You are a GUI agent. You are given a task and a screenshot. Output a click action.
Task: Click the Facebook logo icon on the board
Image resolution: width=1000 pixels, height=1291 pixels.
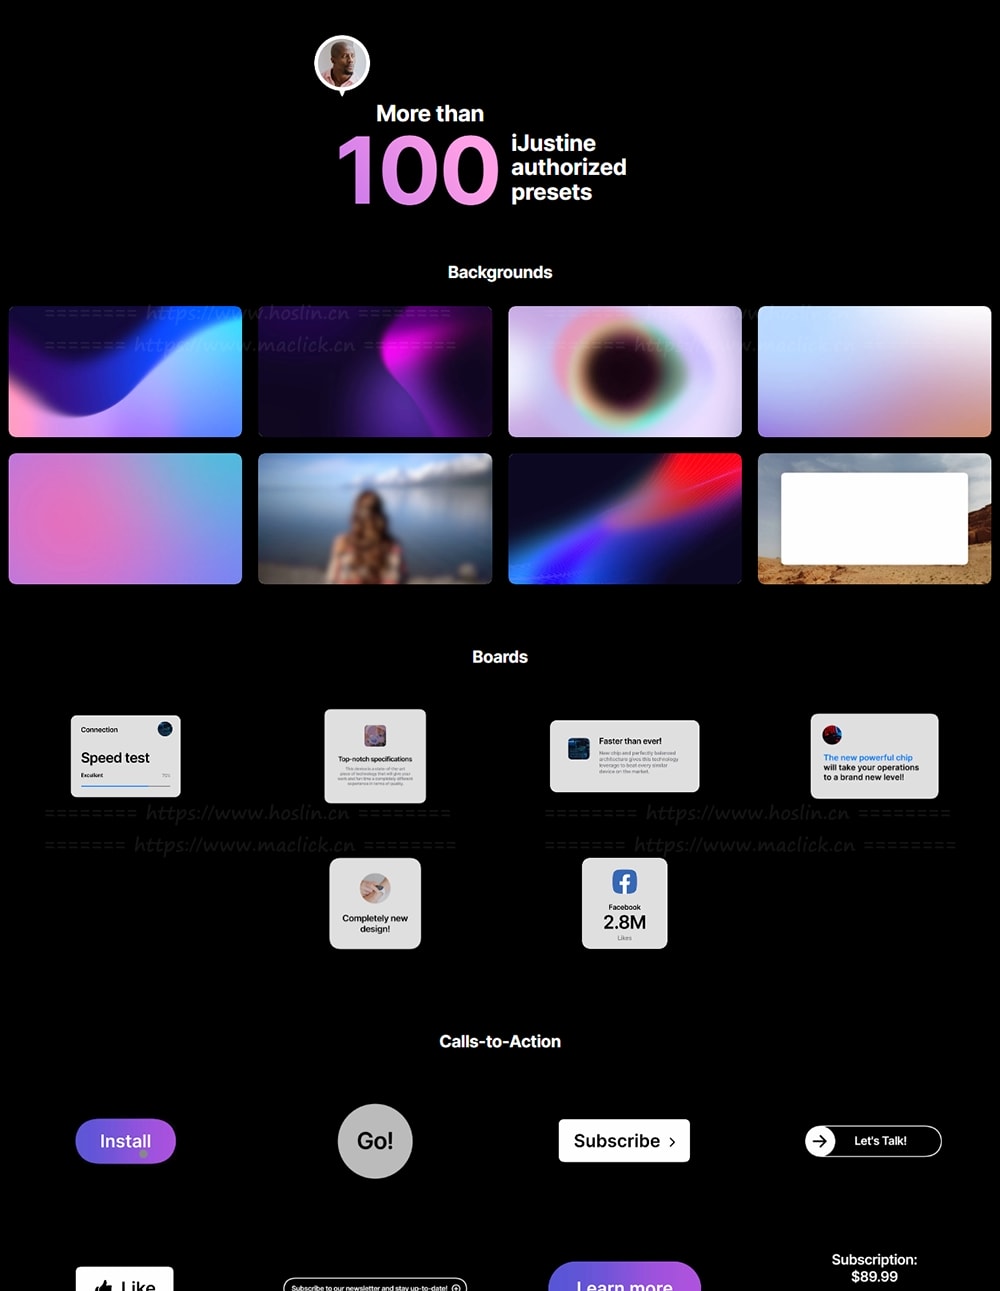[x=624, y=882]
